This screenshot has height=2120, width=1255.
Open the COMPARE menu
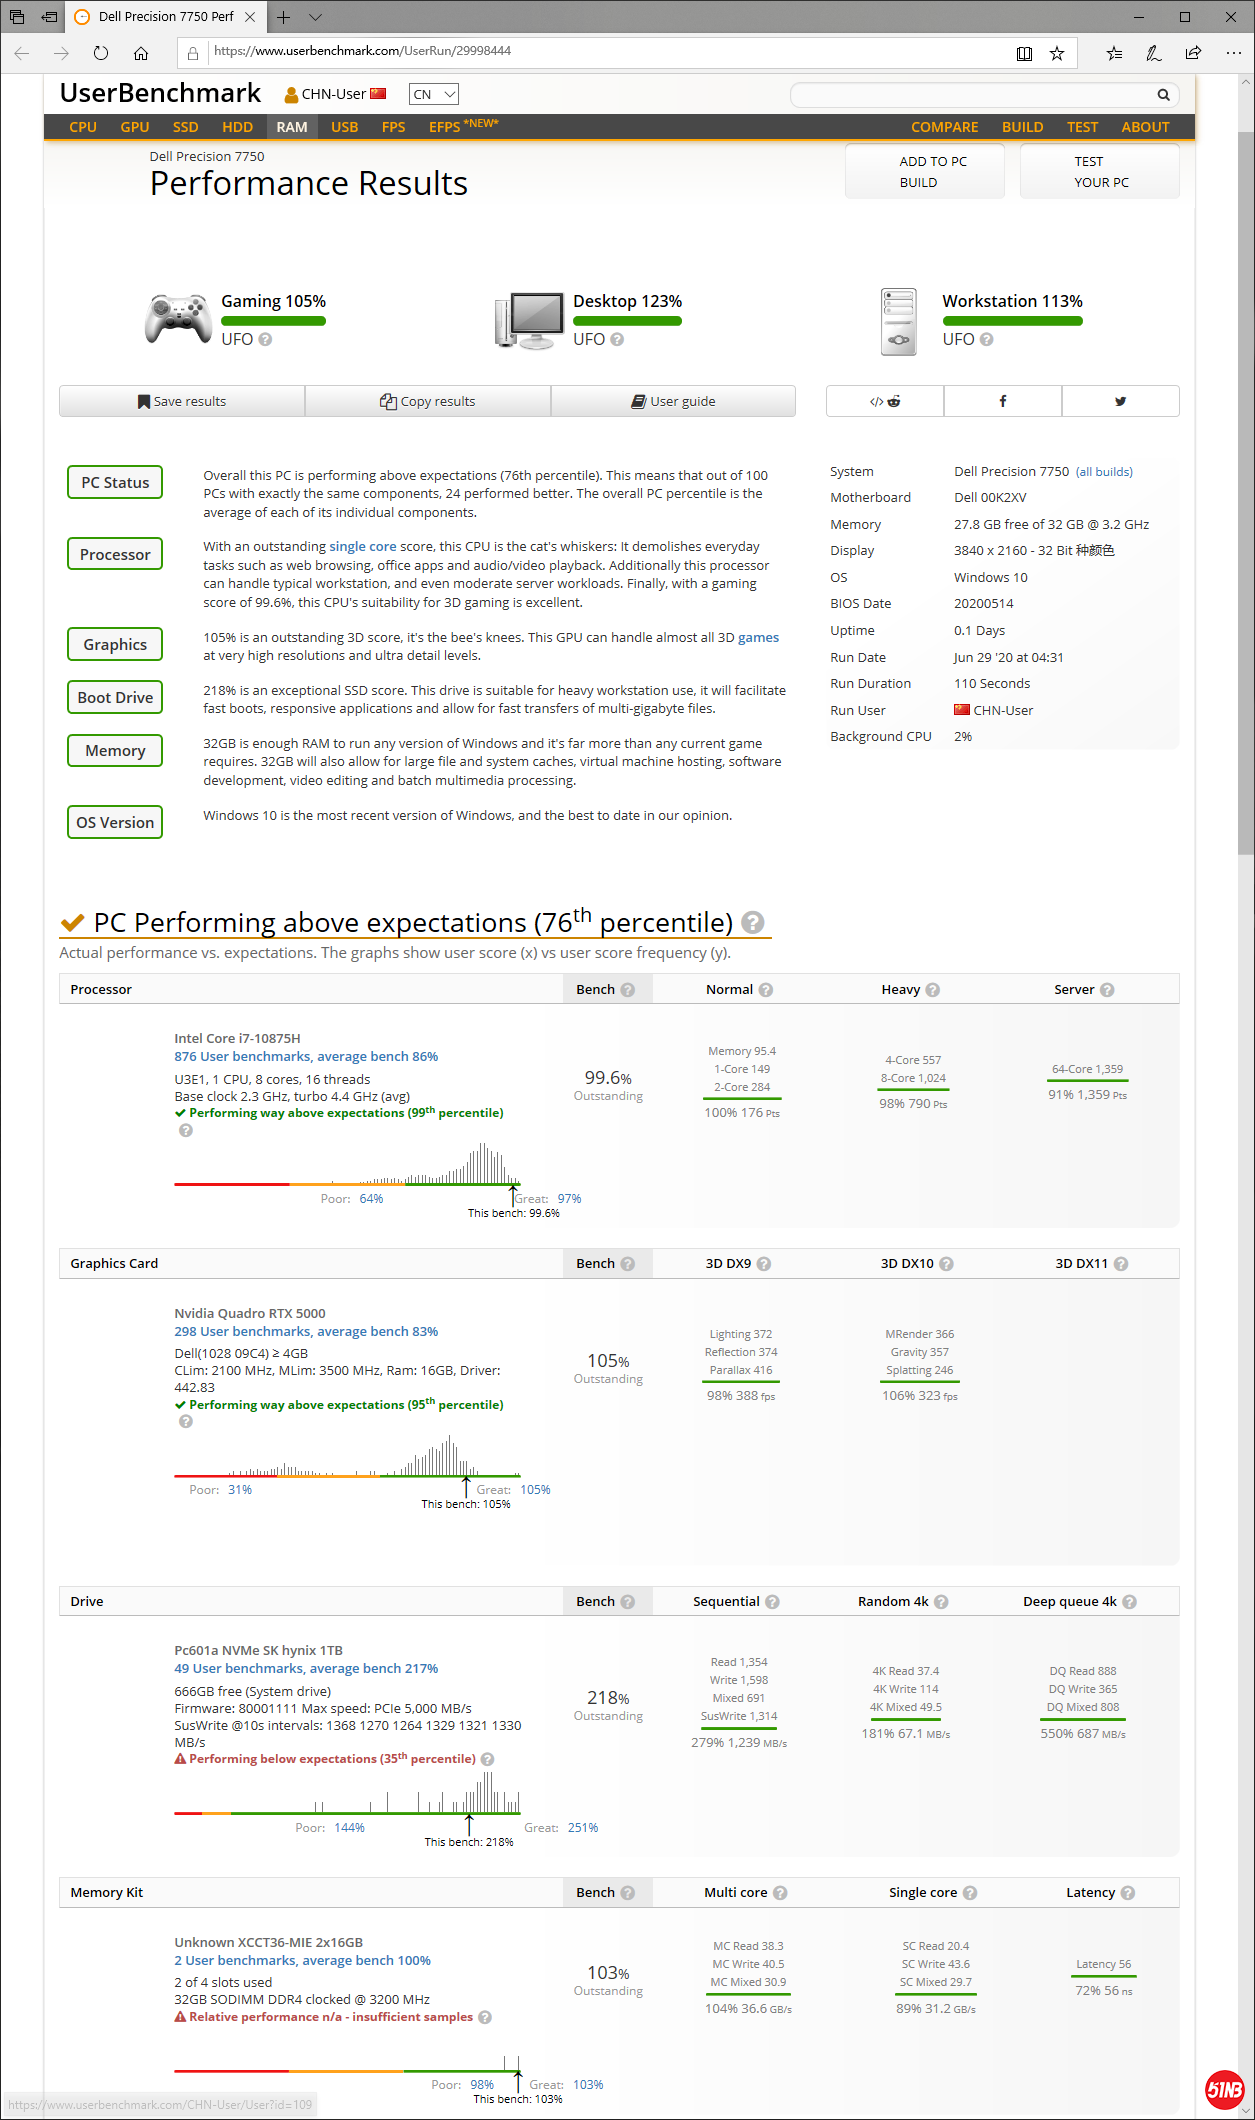[x=944, y=127]
